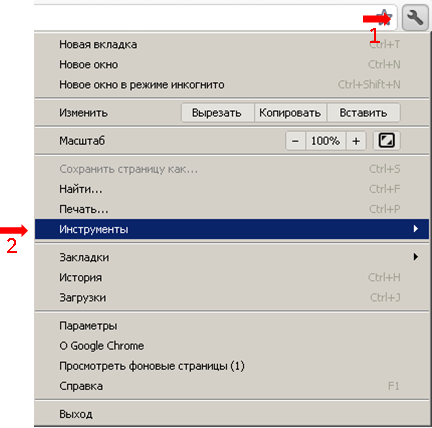Open Параметры menu item

(231, 326)
